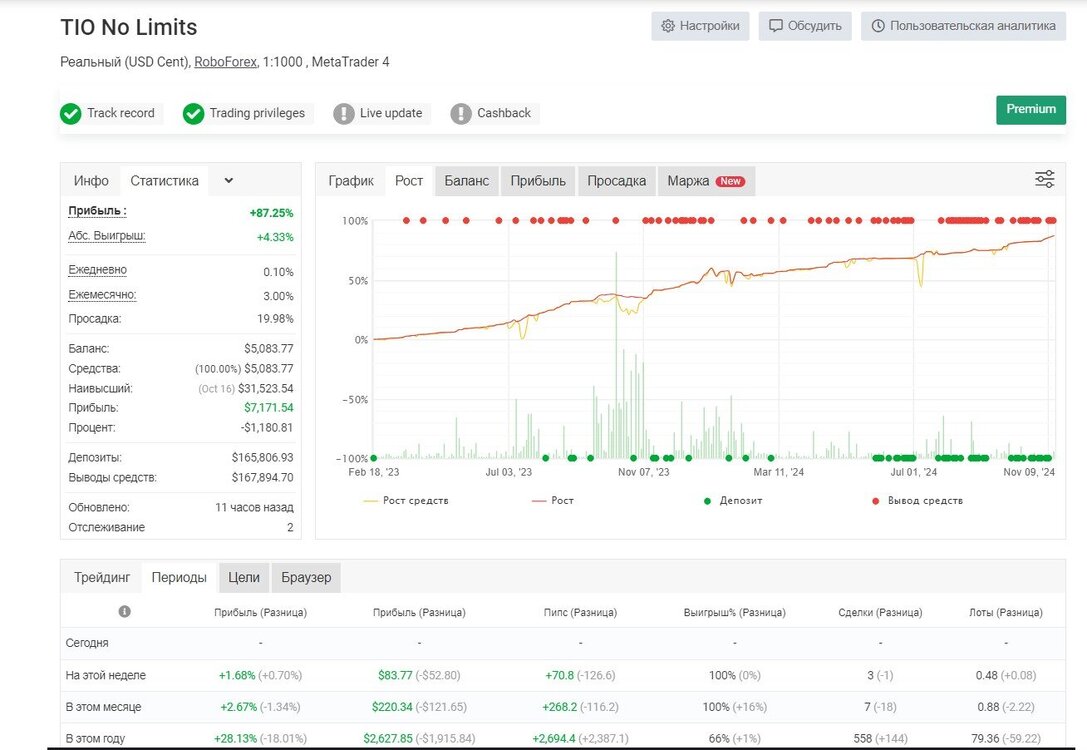Open the Маржа New tab

[706, 181]
